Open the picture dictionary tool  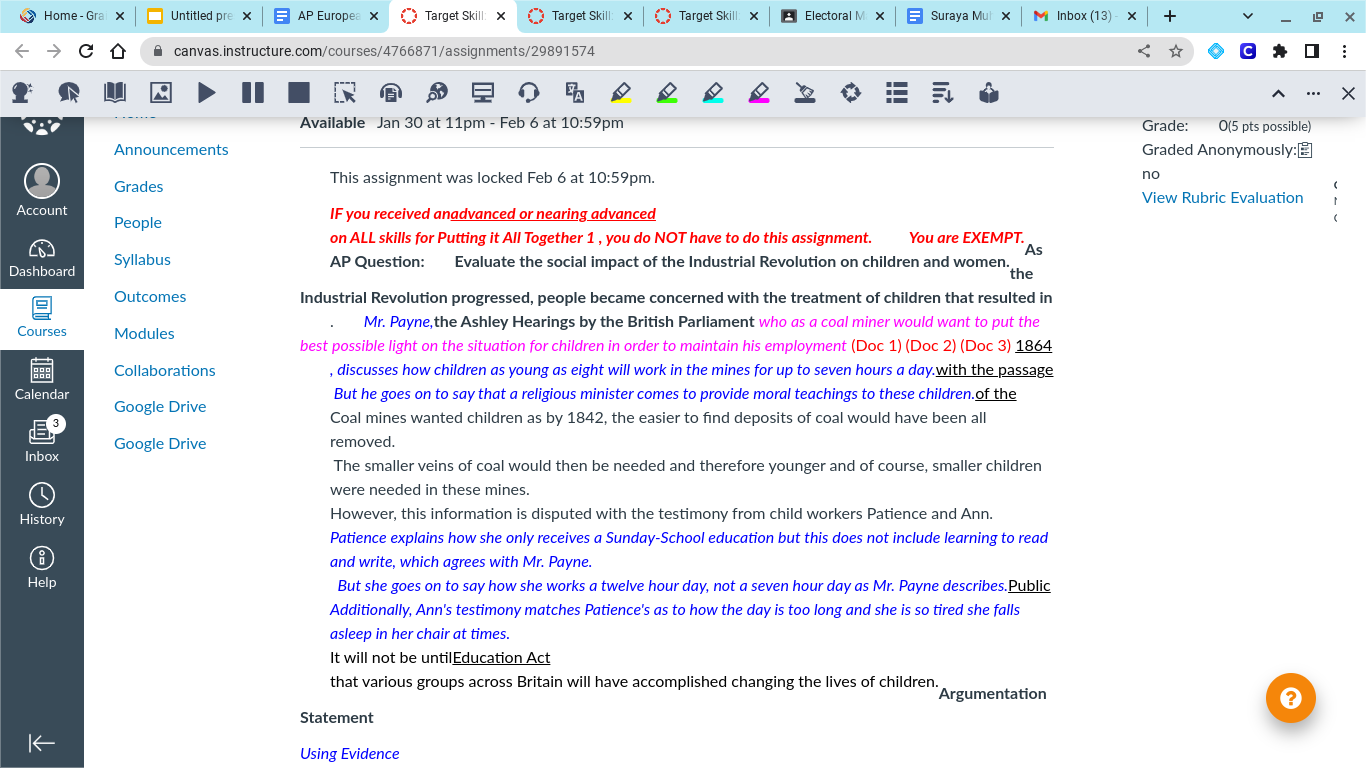pyautogui.click(x=161, y=92)
